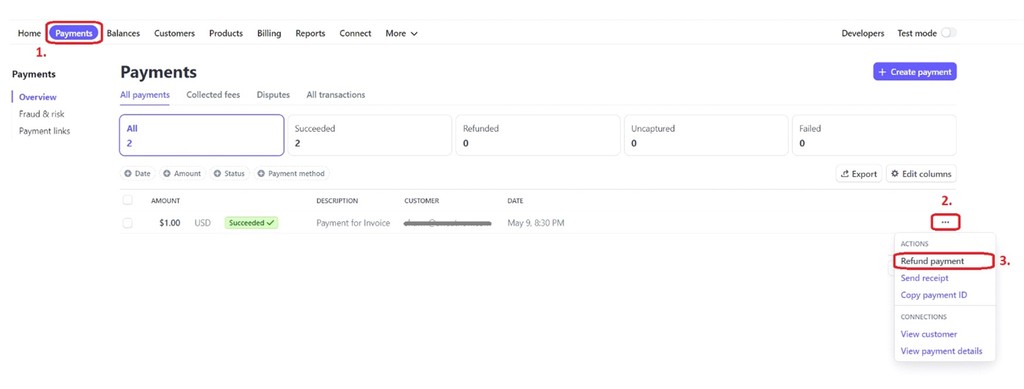Go to Connect in top navigation
The image size is (1024, 389).
(x=355, y=33)
